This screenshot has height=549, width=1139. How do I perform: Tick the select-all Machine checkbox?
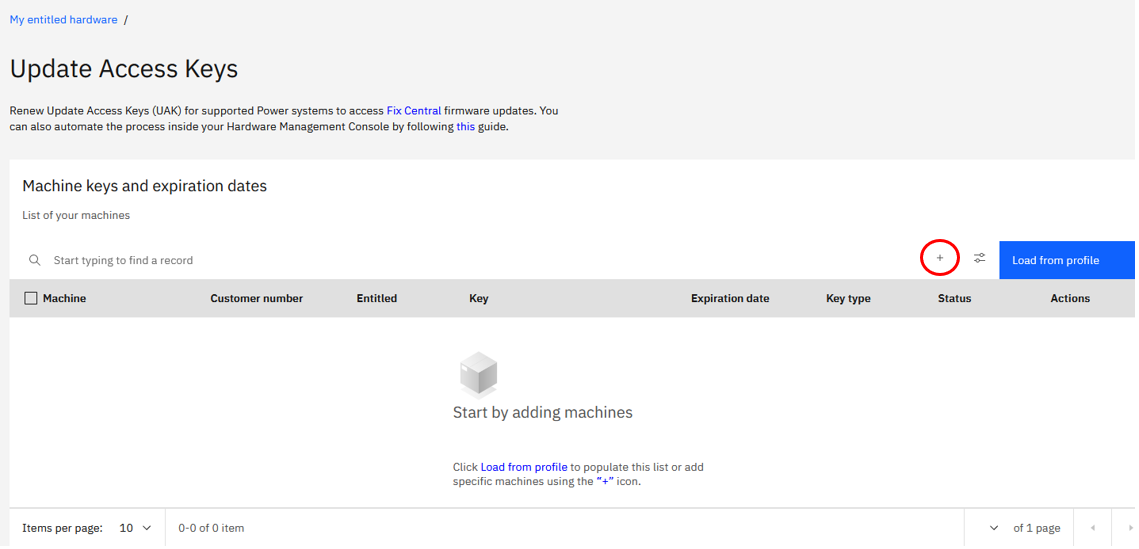click(x=31, y=298)
